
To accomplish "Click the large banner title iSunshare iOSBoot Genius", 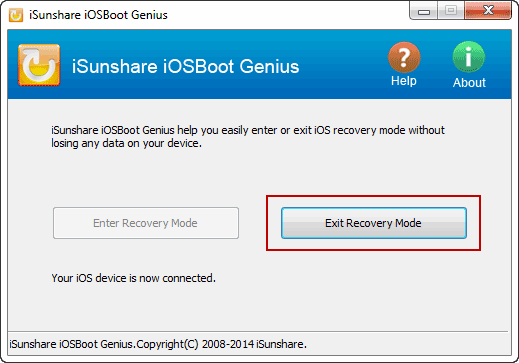I will point(185,66).
